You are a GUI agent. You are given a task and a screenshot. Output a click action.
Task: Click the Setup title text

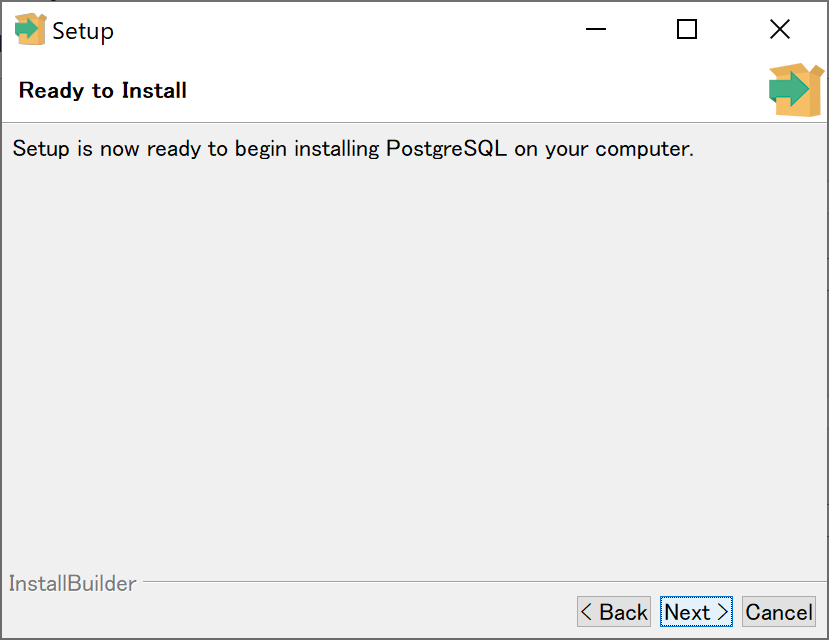coord(85,30)
